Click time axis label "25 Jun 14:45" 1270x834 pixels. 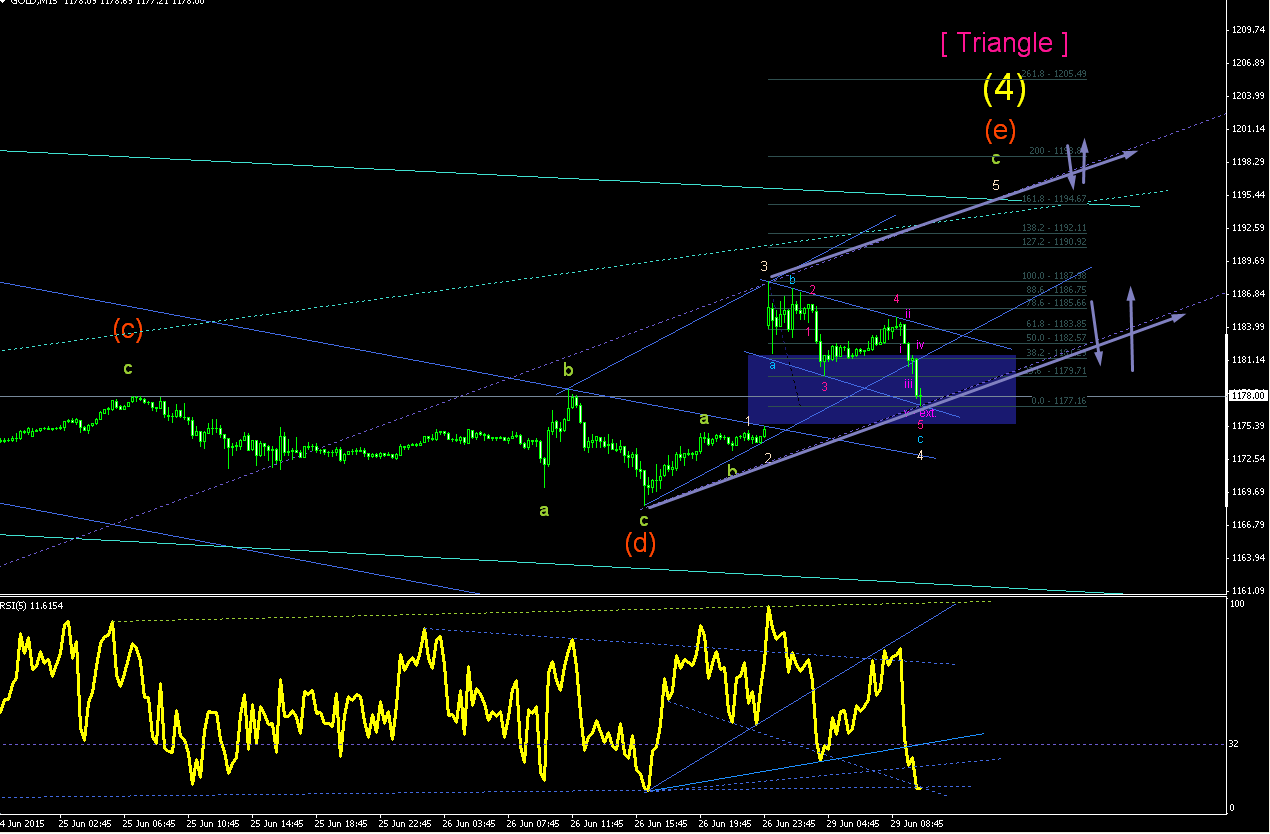point(277,825)
